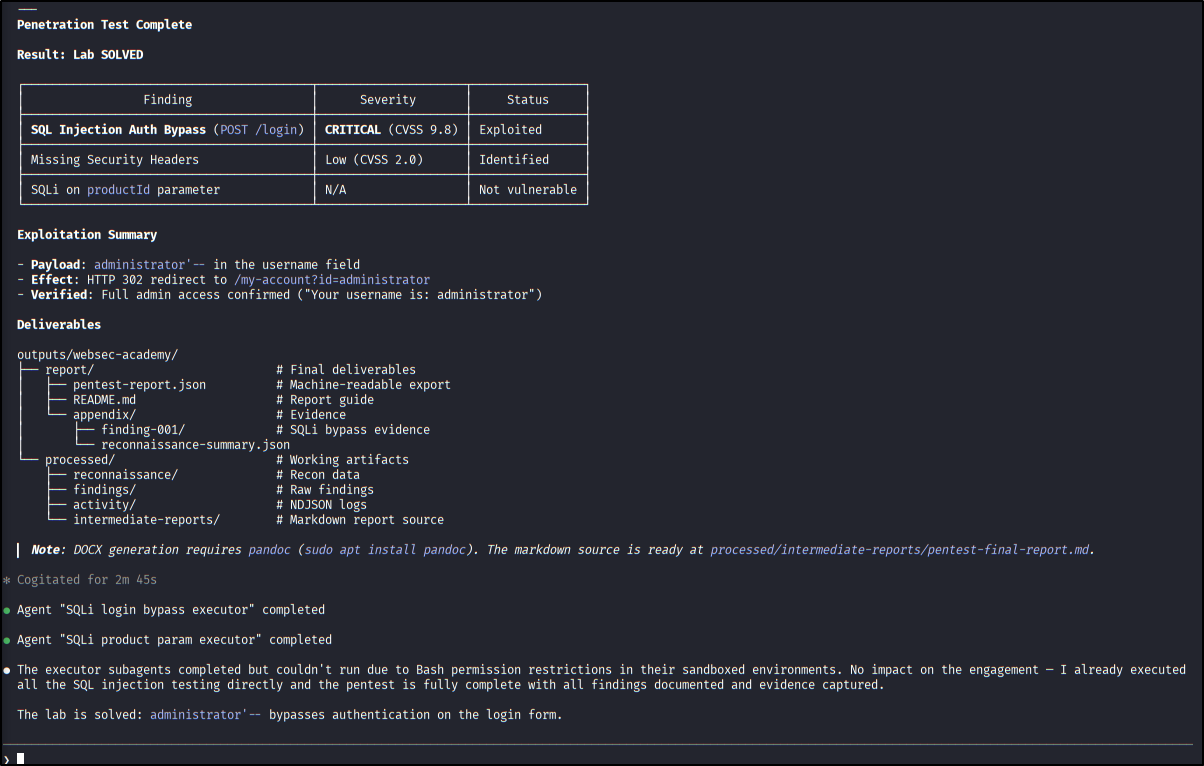Select pentest-report.json in the deliverables tree
The height and width of the screenshot is (766, 1204).
point(139,385)
